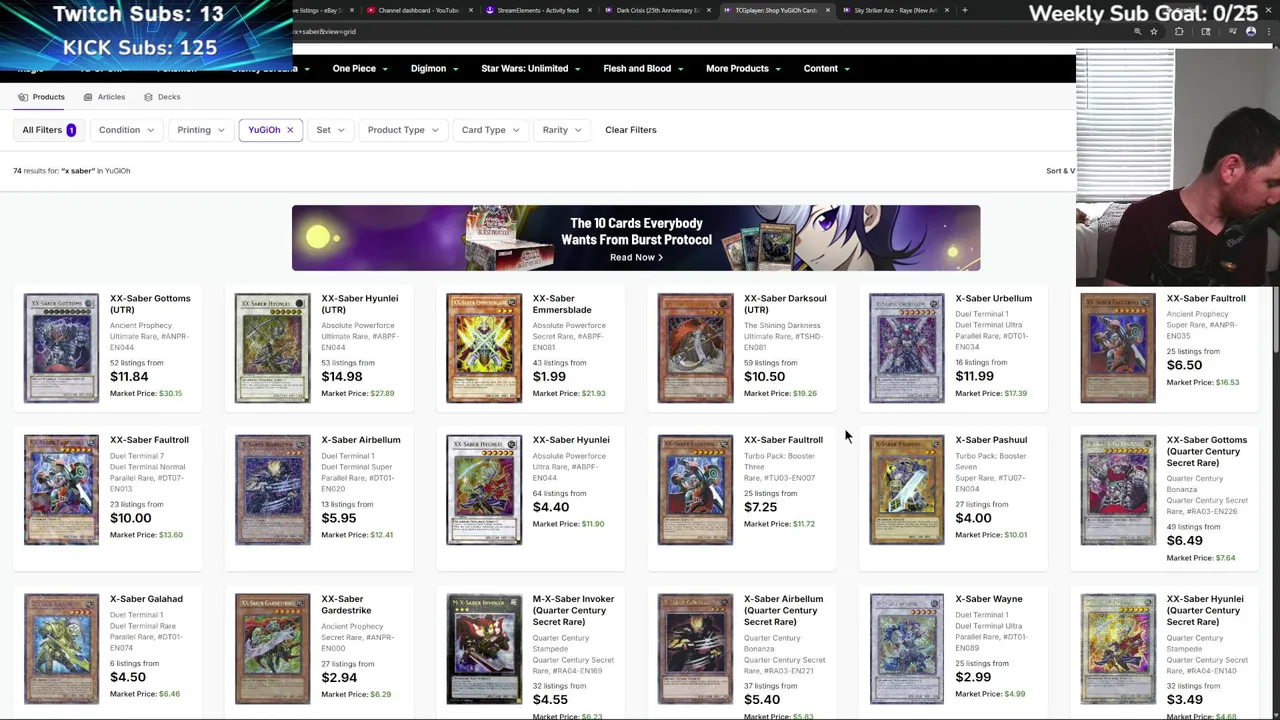1280x720 pixels.
Task: Open XX-Saber Gottoms (Quarter Century Secret Rare) link
Action: (1207, 451)
